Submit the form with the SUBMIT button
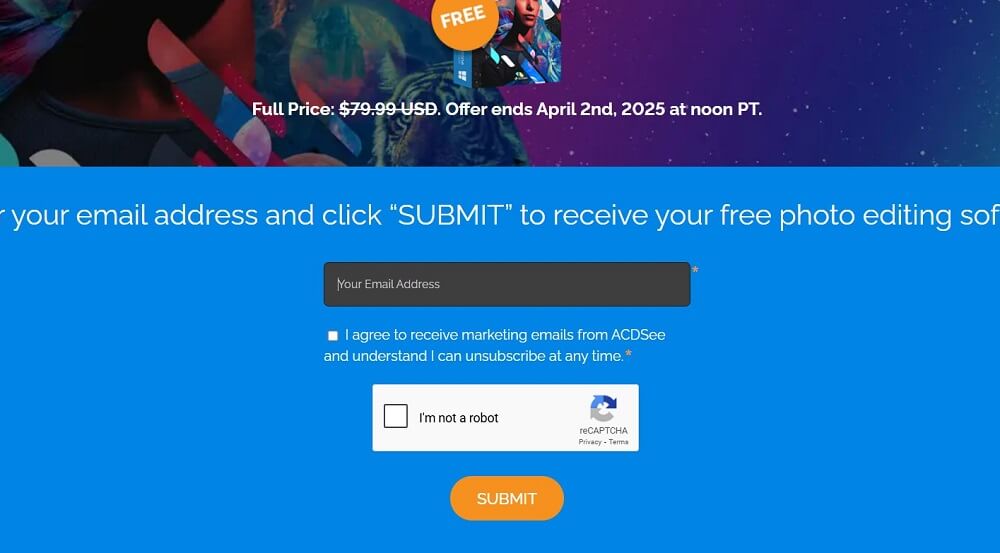The height and width of the screenshot is (553, 1000). point(507,498)
